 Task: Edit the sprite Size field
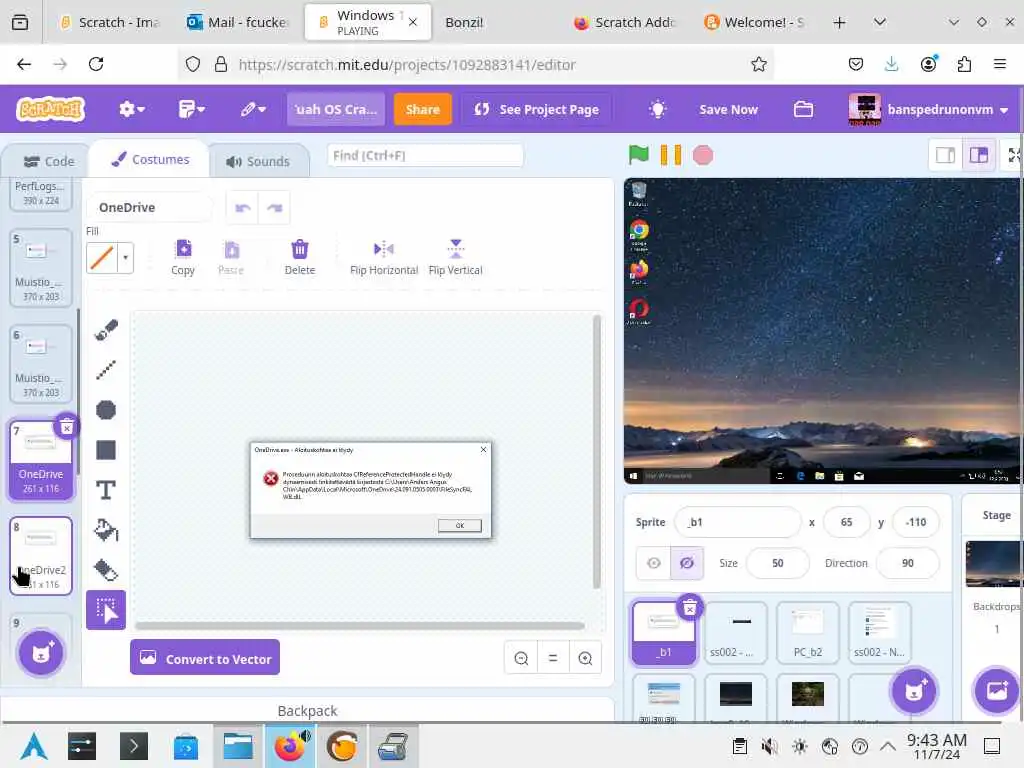pos(777,563)
